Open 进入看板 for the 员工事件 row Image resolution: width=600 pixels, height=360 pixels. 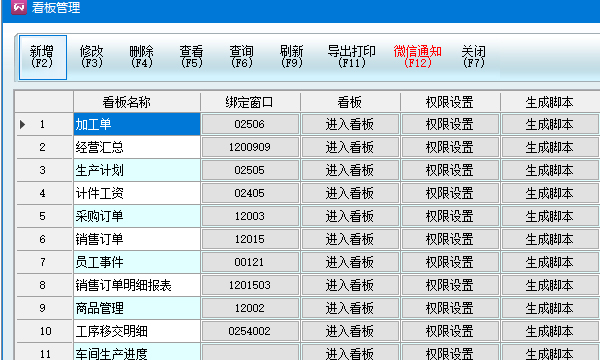(350, 262)
